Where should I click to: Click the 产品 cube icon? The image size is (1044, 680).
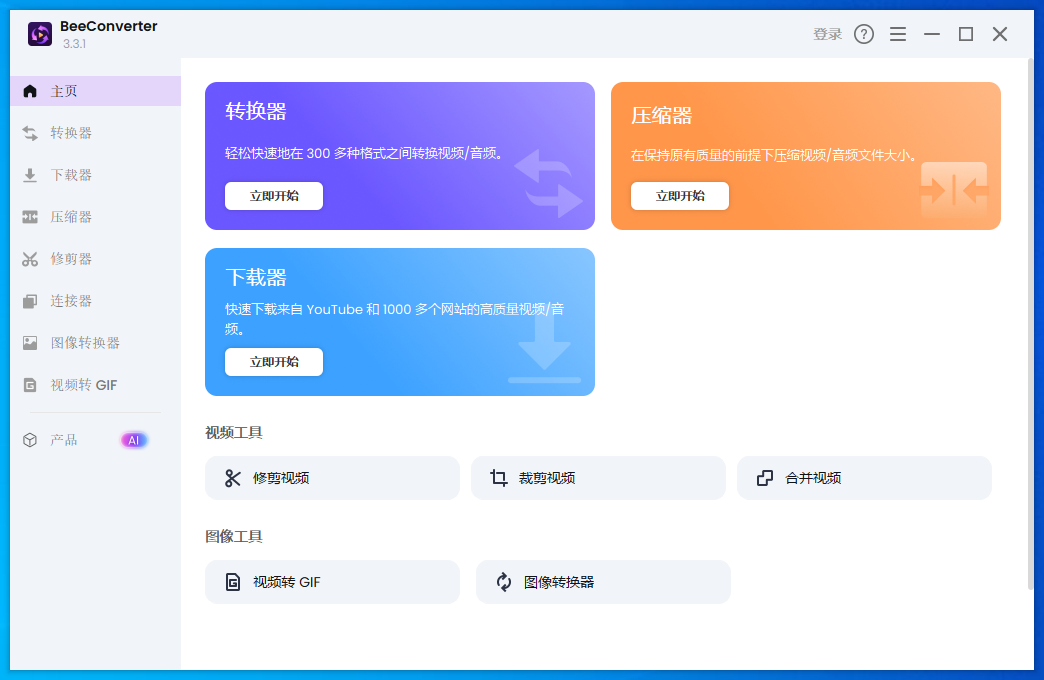30,440
